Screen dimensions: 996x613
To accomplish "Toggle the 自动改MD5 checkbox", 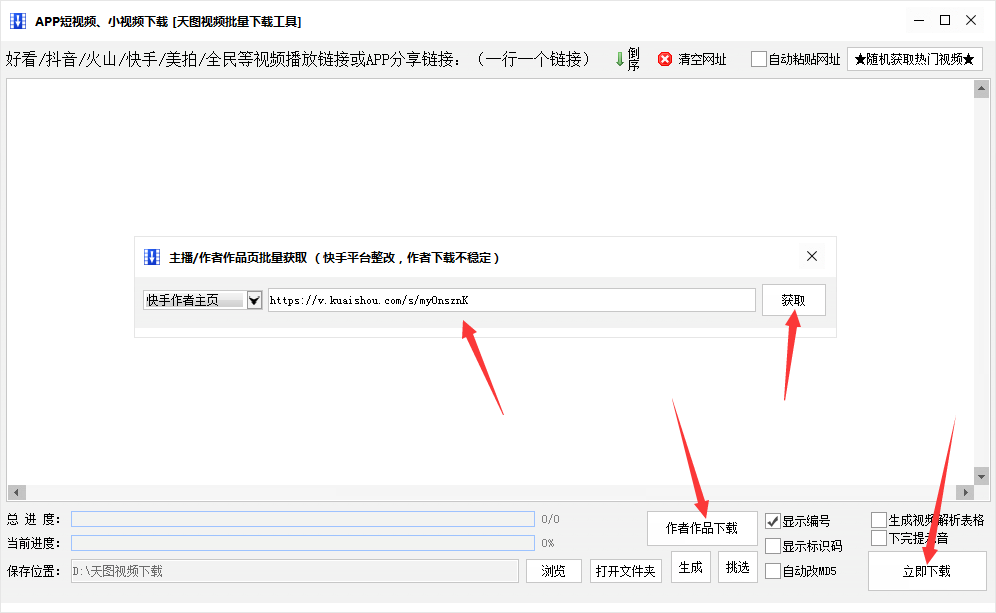I will (x=772, y=570).
